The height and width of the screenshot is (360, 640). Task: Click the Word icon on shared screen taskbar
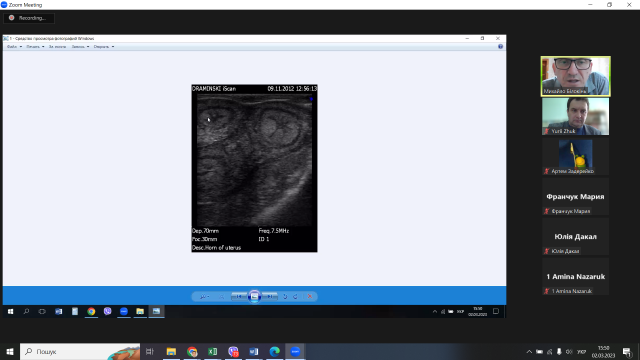(x=59, y=311)
